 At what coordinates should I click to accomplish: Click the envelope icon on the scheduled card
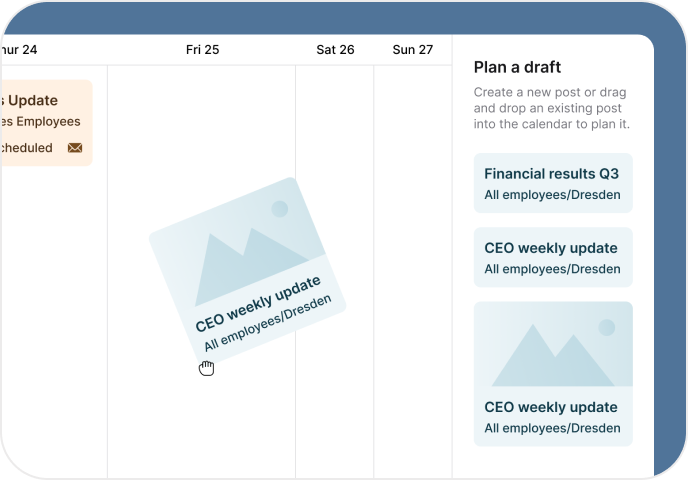point(75,148)
